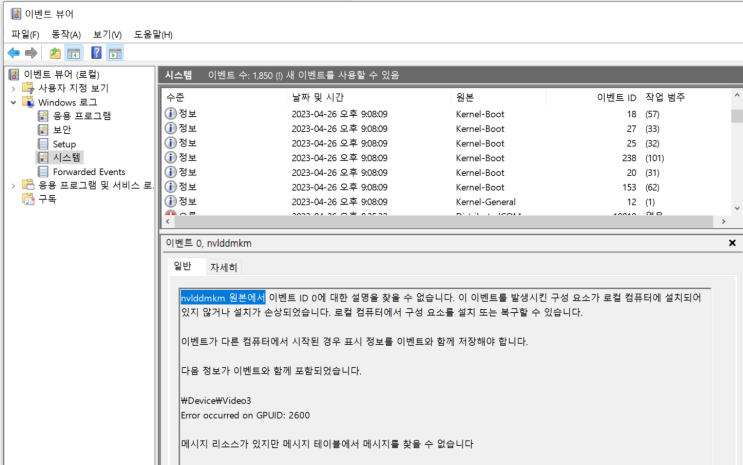Screen dimensions: 743x465
Task: Click the 구독 subscriptions icon
Action: [28, 199]
